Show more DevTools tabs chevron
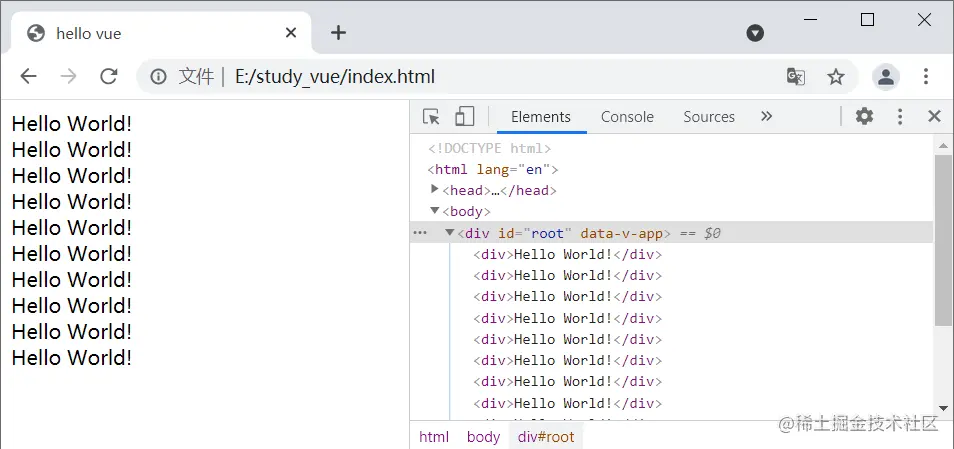This screenshot has width=954, height=449. (767, 116)
